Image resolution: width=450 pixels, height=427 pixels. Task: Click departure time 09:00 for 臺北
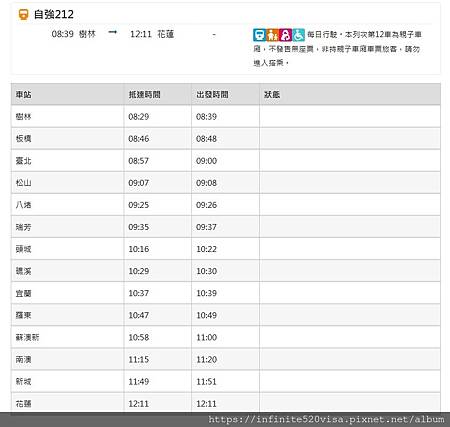[x=206, y=161]
